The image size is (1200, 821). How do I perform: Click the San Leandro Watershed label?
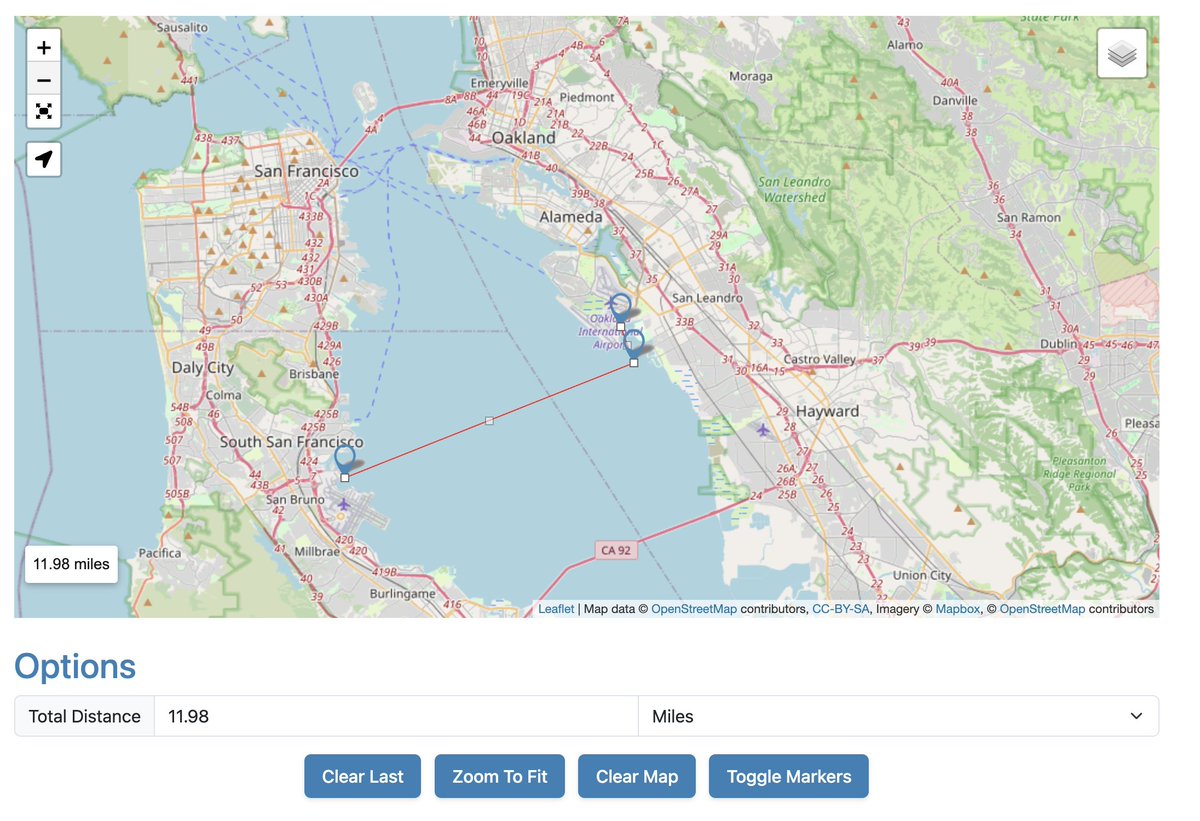(794, 189)
